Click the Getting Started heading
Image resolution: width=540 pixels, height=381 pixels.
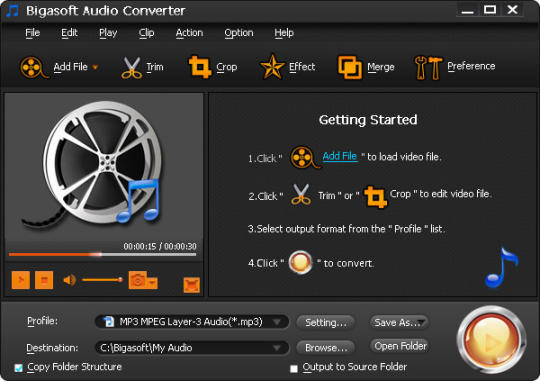368,120
